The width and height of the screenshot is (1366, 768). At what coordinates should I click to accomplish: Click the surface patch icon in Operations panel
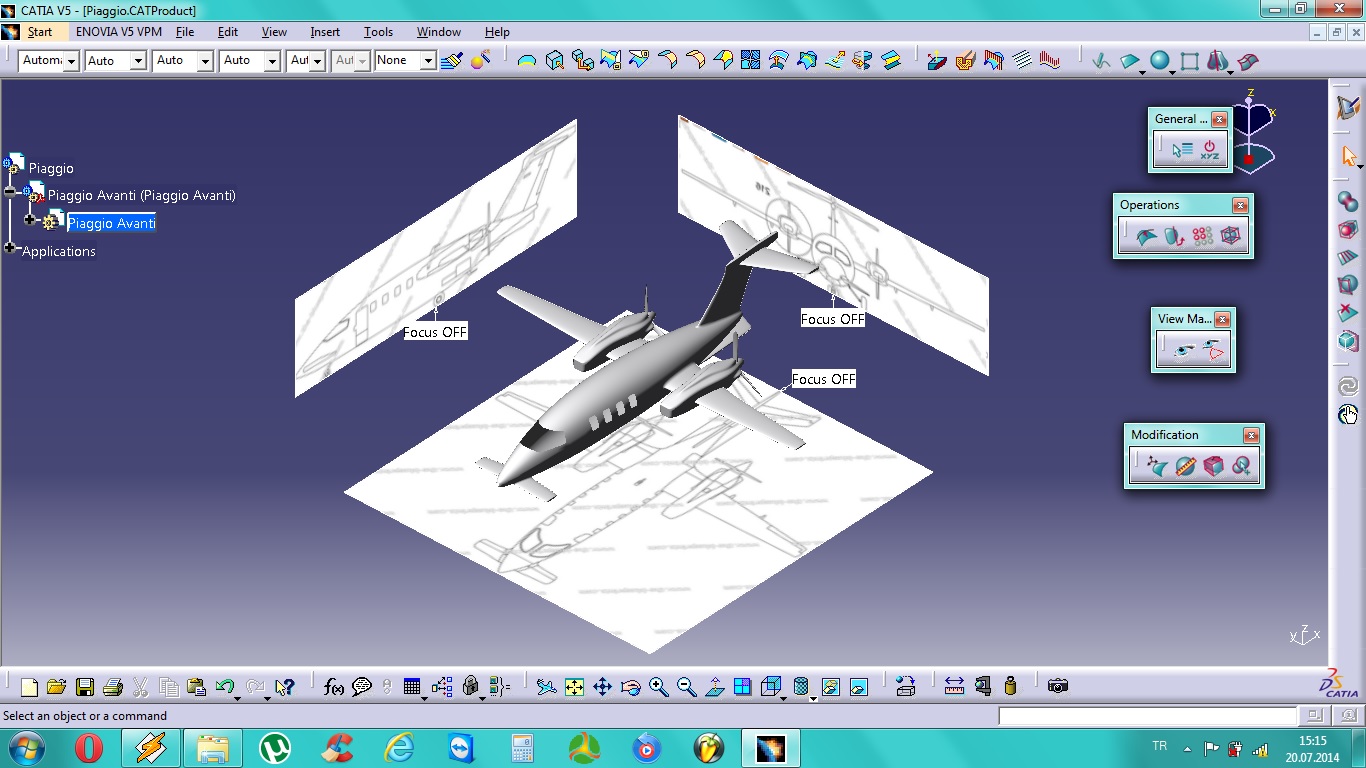point(1146,237)
